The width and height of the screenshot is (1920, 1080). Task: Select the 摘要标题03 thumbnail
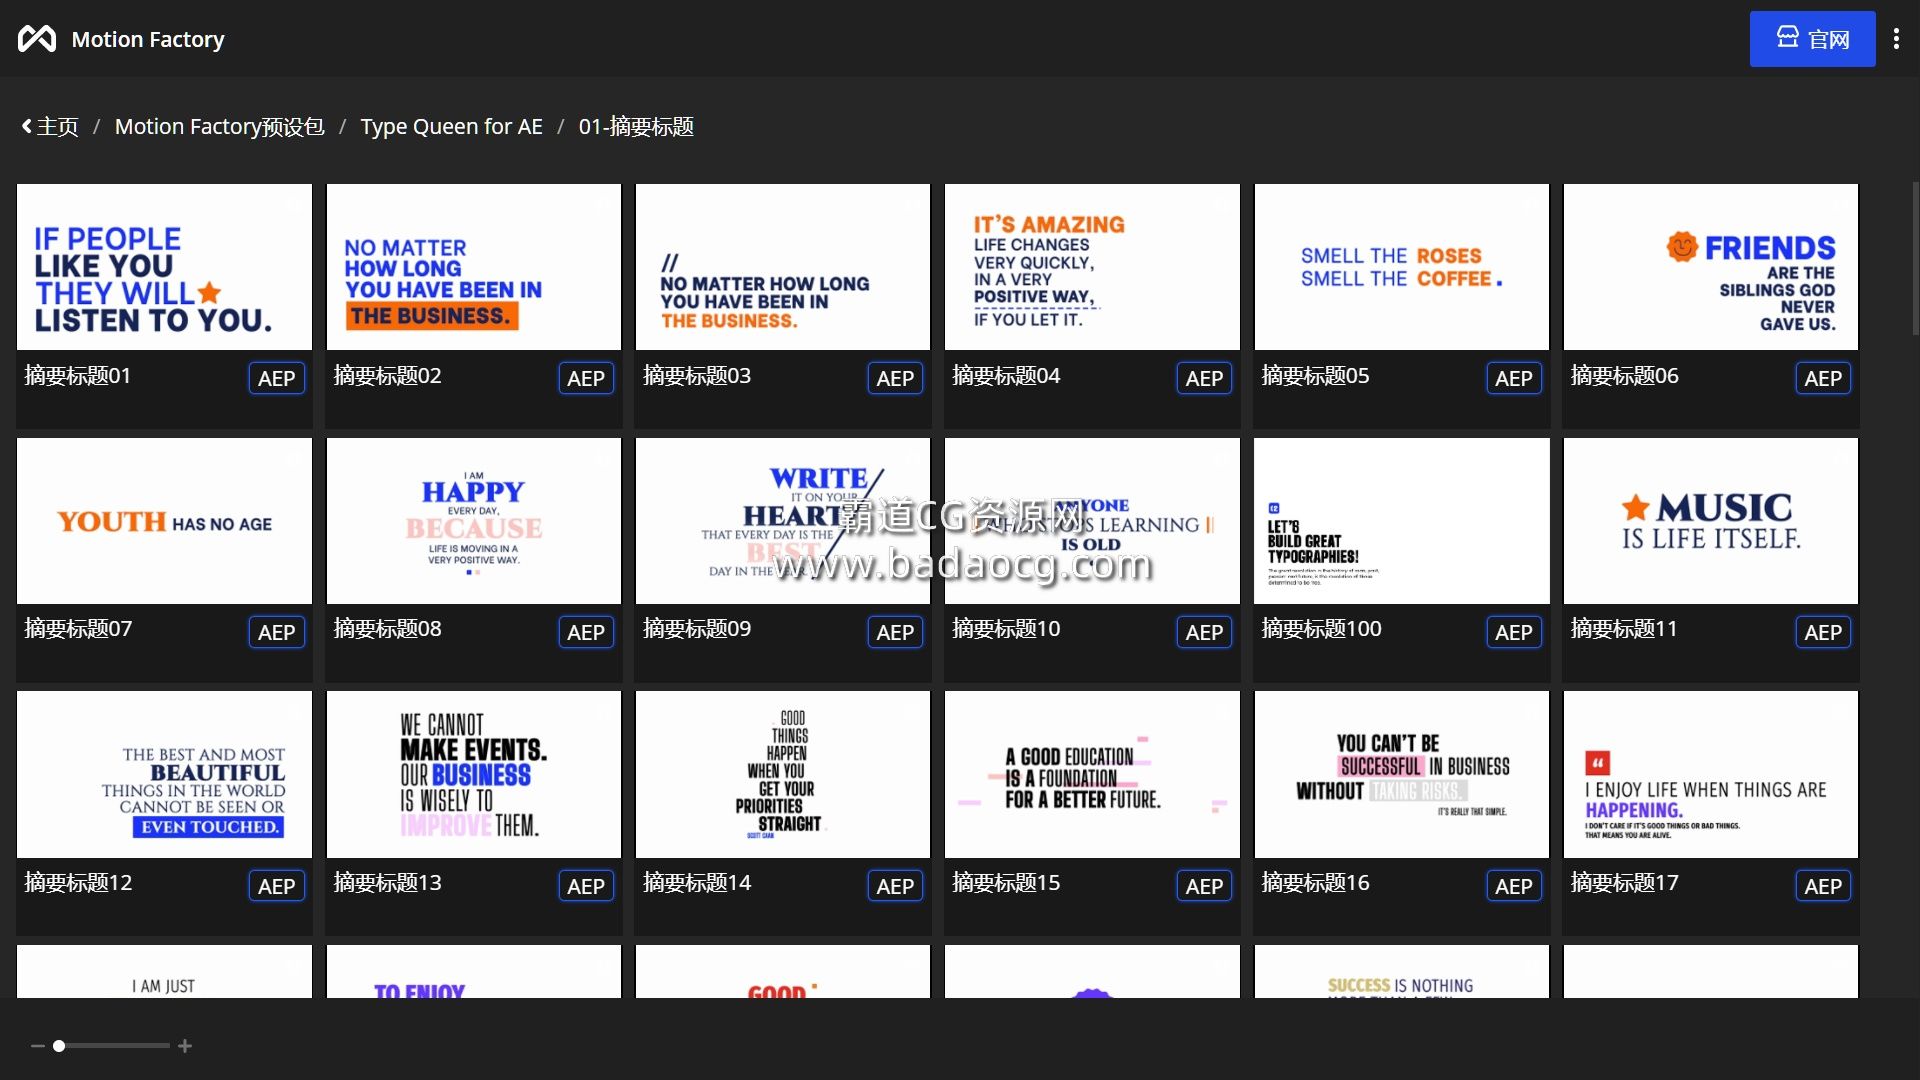pos(783,267)
